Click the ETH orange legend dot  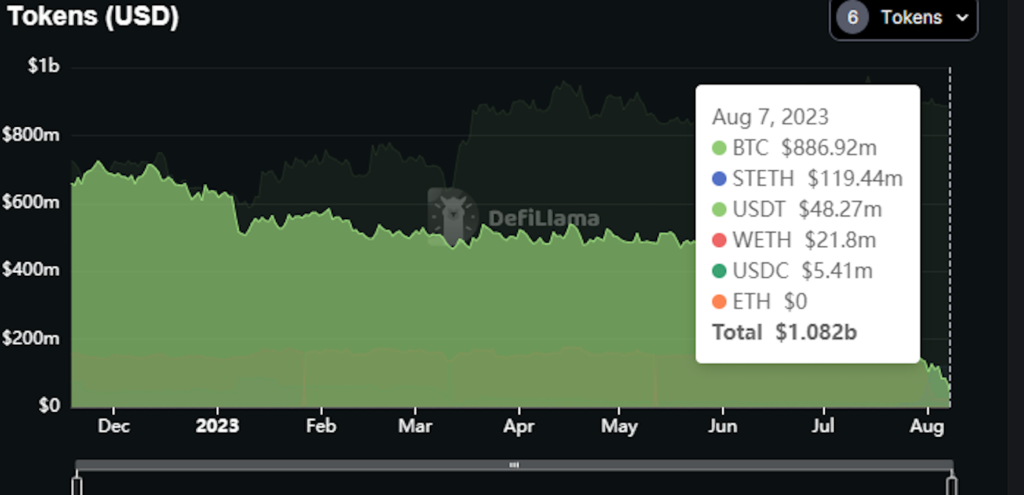(x=719, y=302)
